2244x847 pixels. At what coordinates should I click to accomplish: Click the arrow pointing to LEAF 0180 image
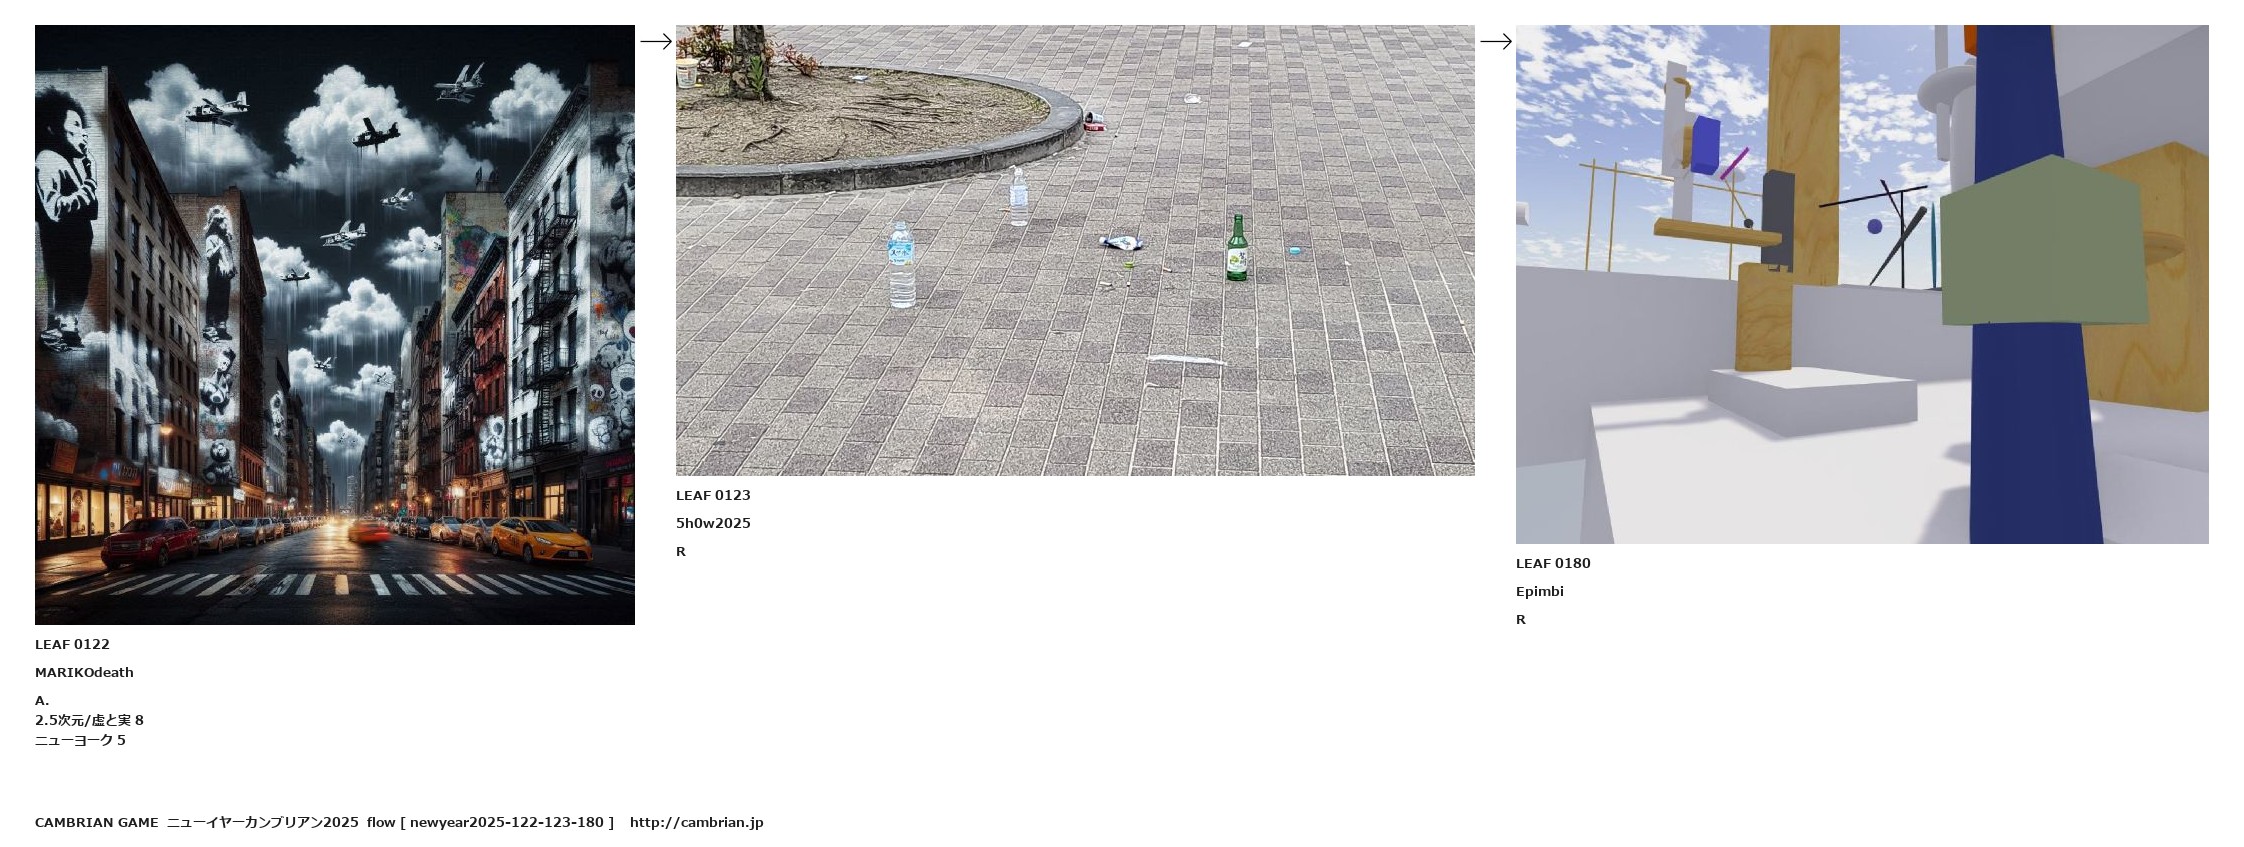click(1496, 42)
